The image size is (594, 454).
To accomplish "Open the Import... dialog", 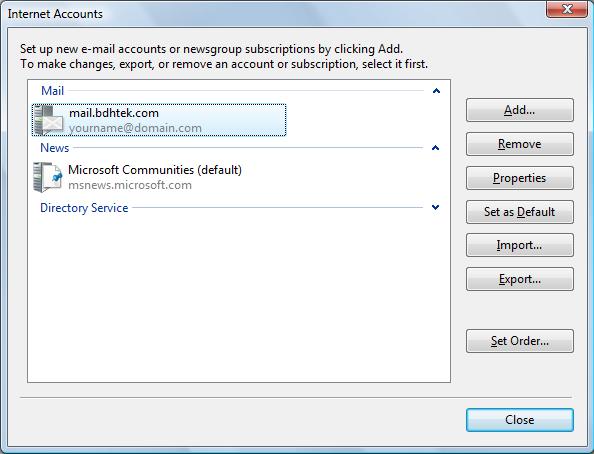I will click(x=520, y=245).
